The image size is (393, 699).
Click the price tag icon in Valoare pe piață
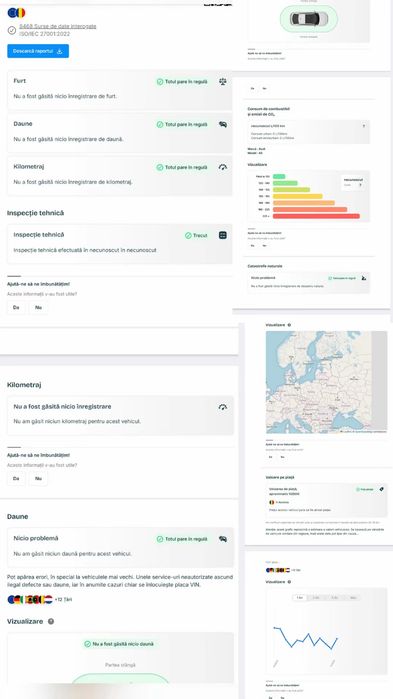[x=381, y=489]
